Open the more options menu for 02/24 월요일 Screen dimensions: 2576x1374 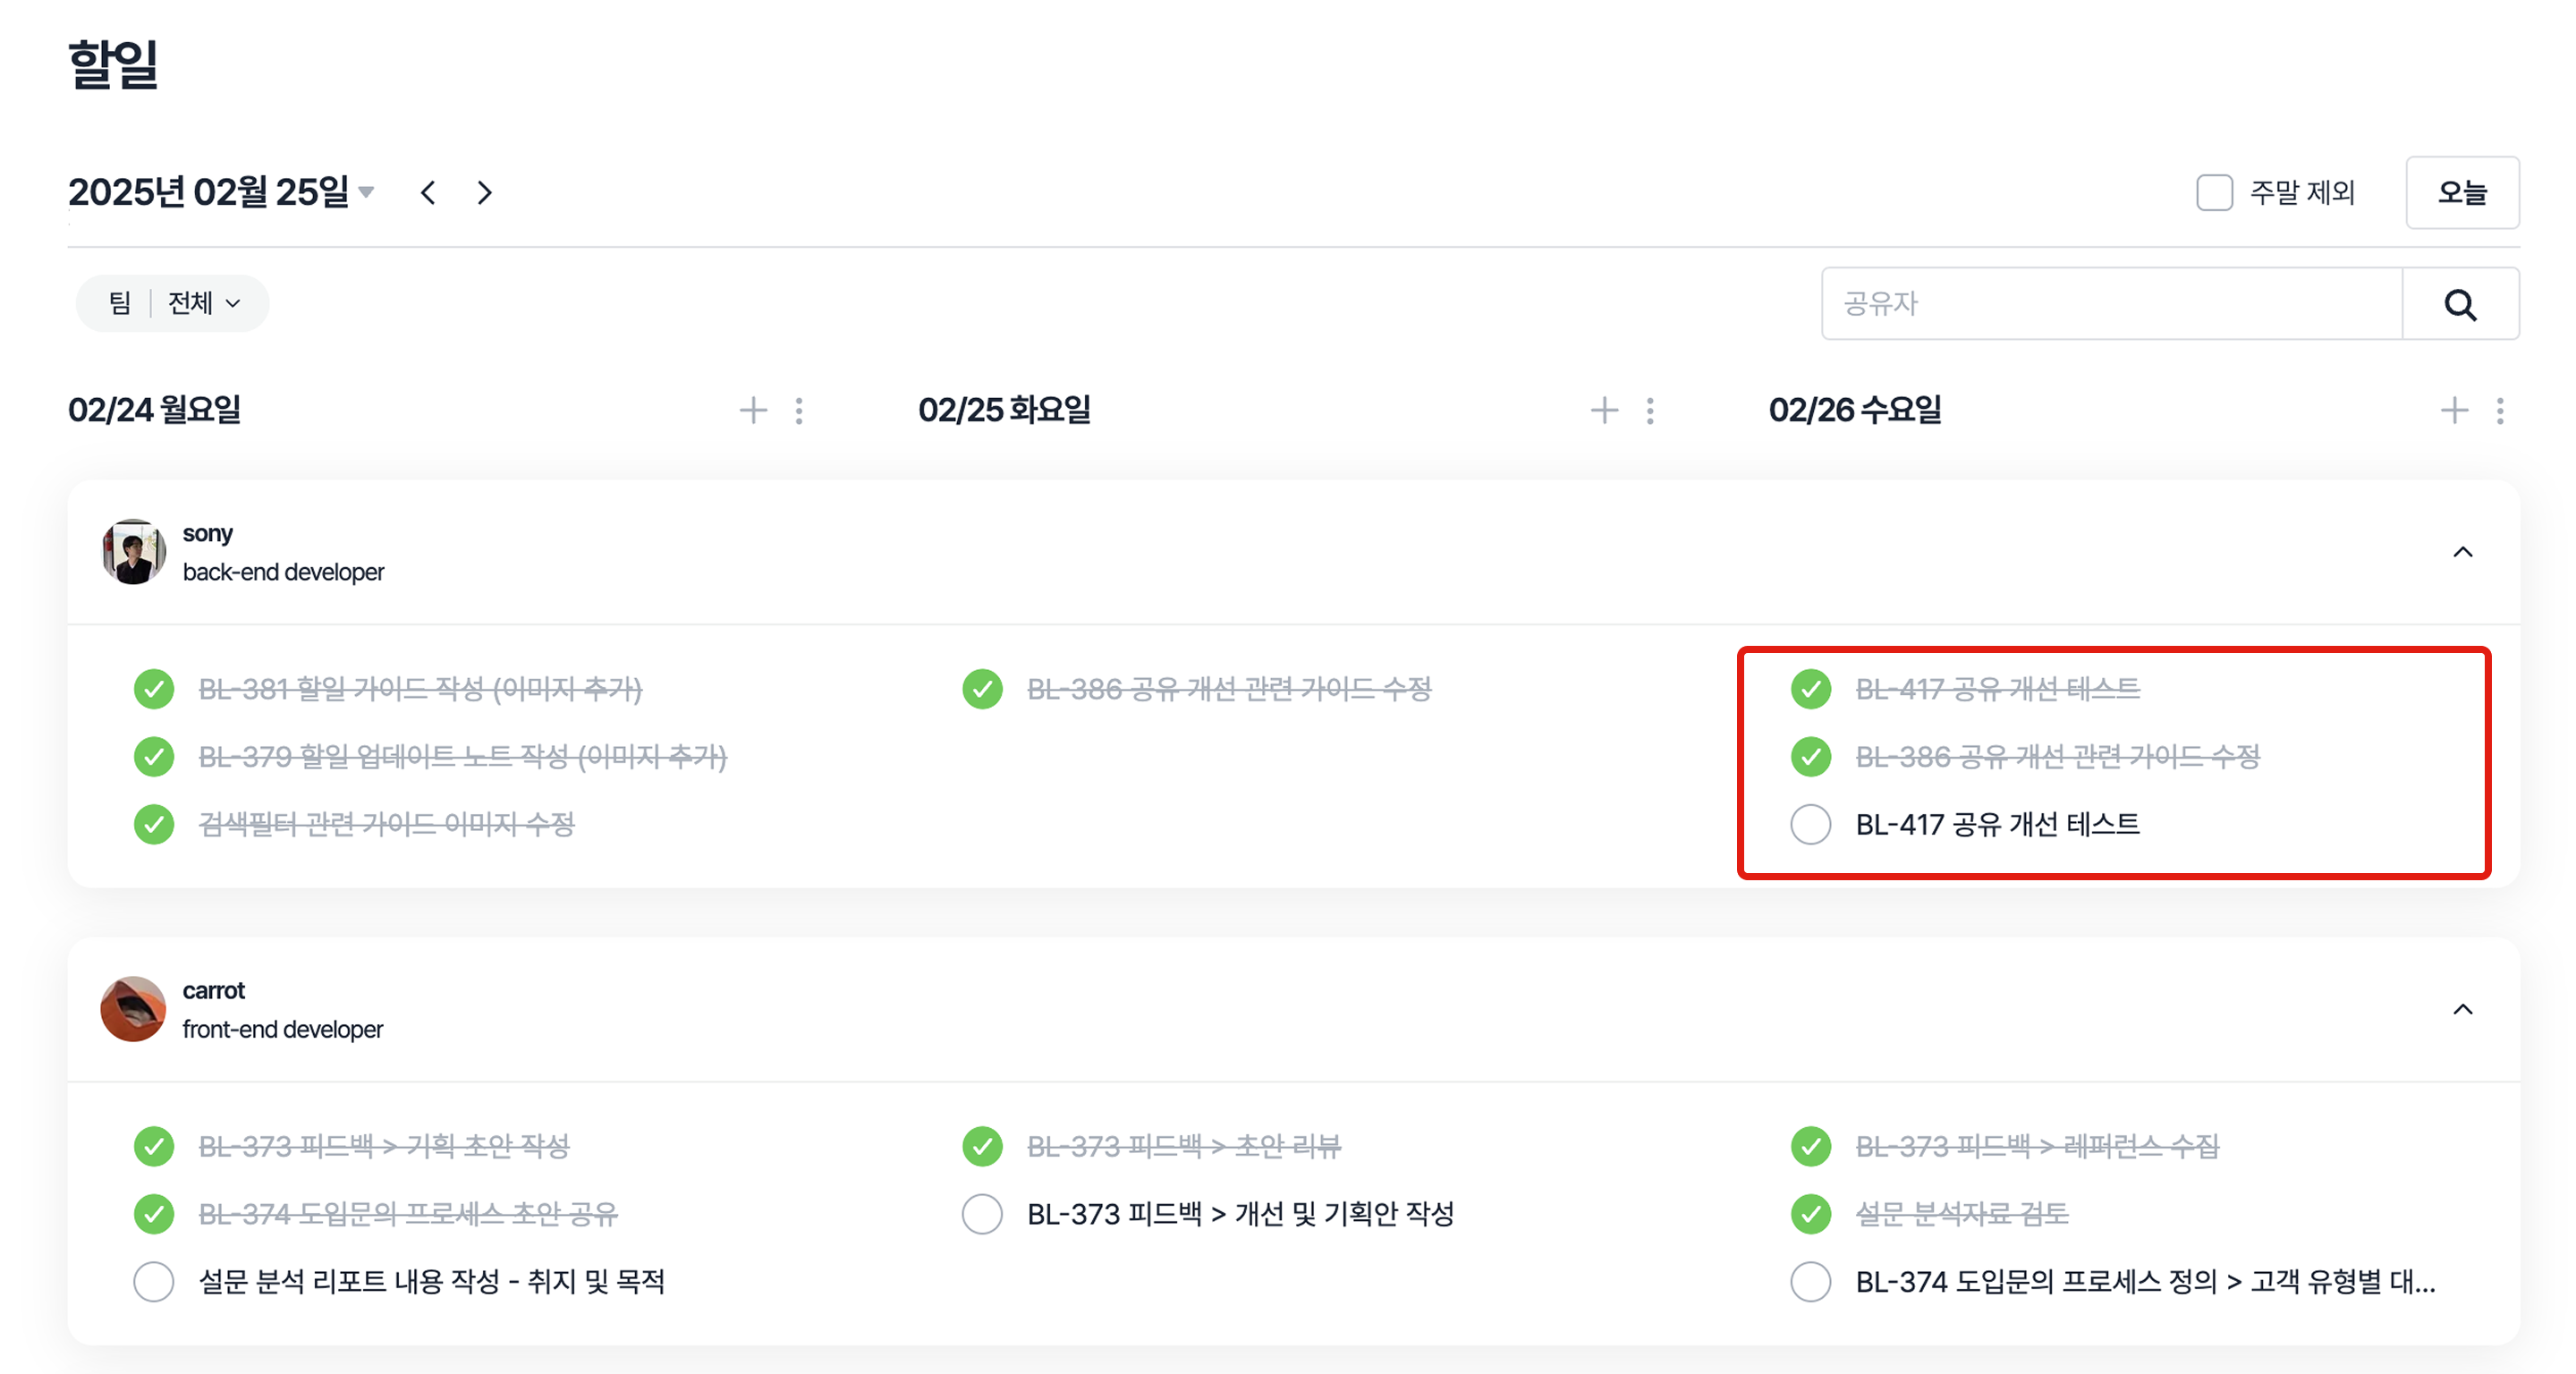pyautogui.click(x=799, y=410)
